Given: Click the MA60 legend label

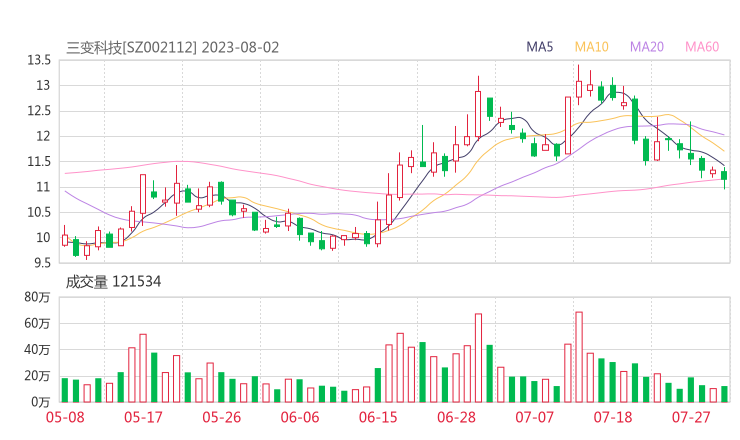Looking at the screenshot, I should [702, 47].
